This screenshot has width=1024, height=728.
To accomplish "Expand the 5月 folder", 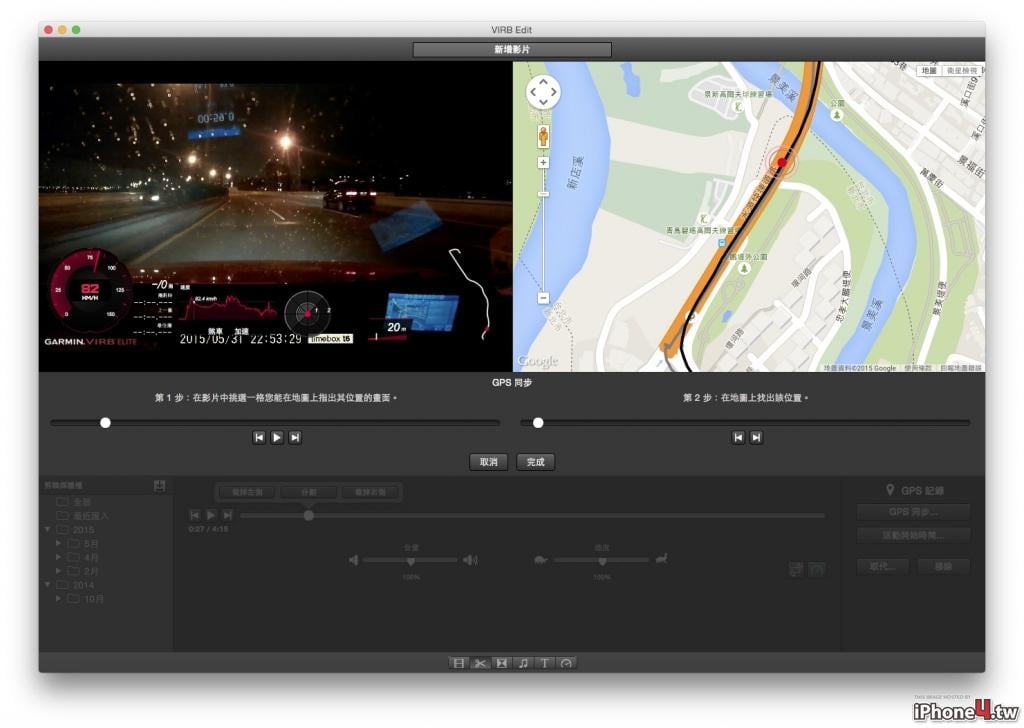I will (x=59, y=543).
